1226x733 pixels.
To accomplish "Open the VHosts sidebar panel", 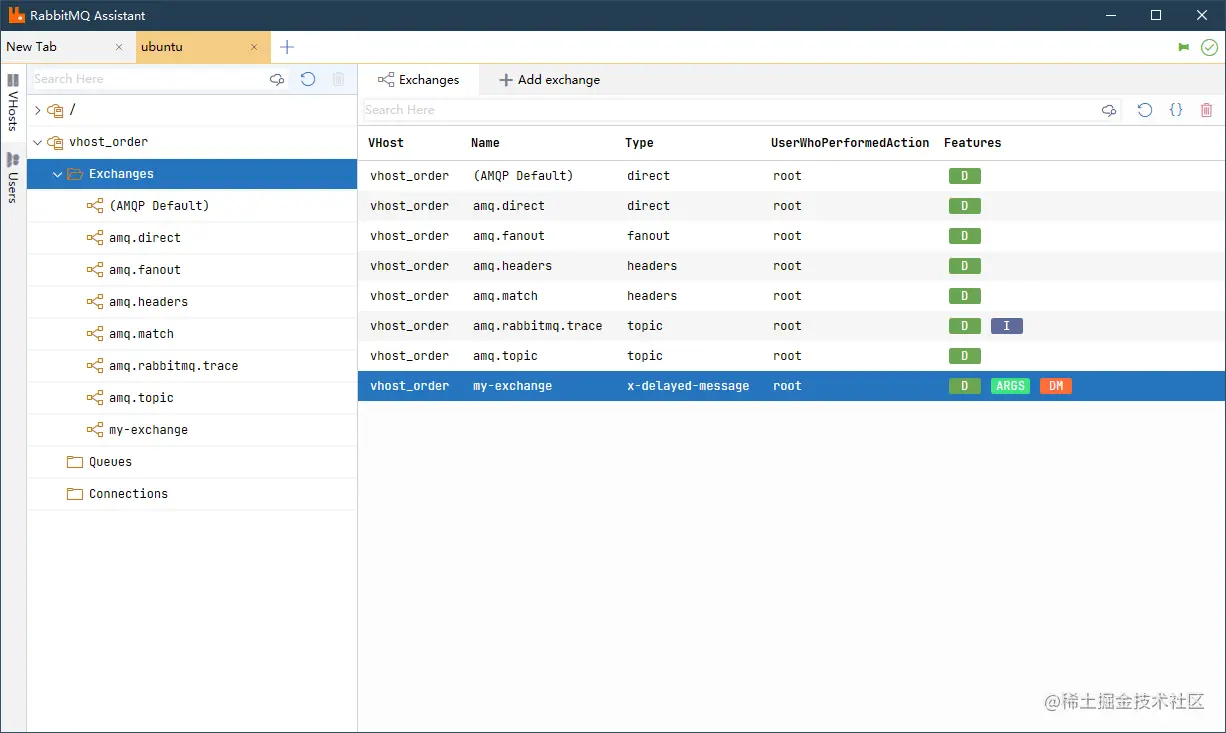I will coord(13,102).
